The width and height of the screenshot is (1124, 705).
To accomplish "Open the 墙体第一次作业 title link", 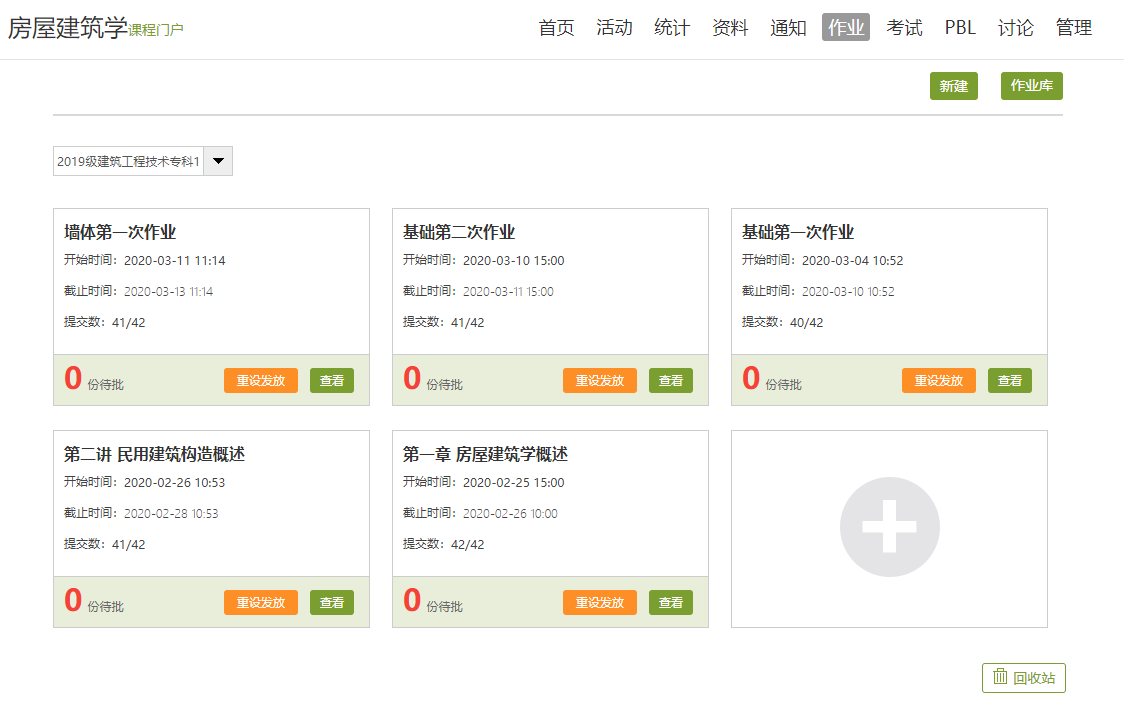I will [120, 233].
